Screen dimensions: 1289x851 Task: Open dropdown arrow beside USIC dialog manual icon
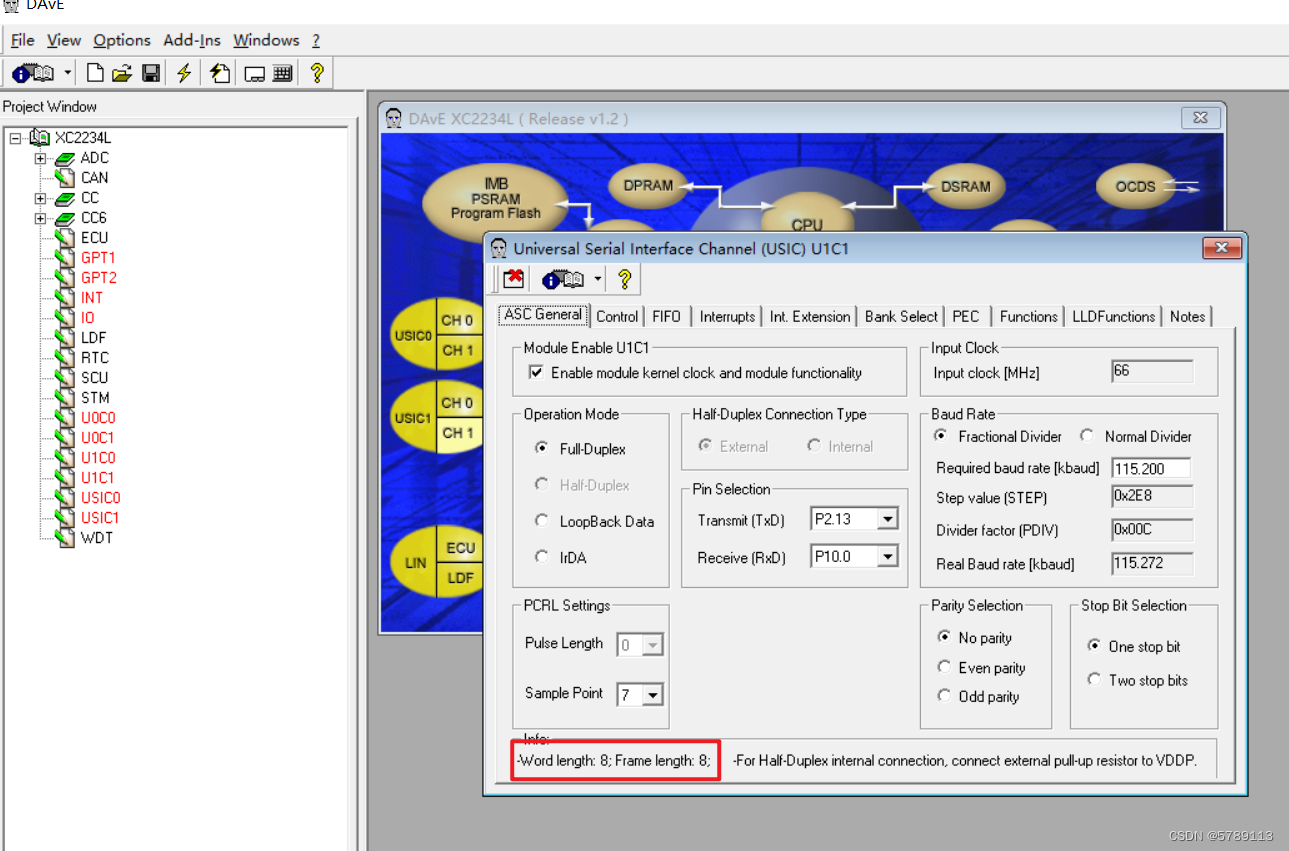[598, 279]
